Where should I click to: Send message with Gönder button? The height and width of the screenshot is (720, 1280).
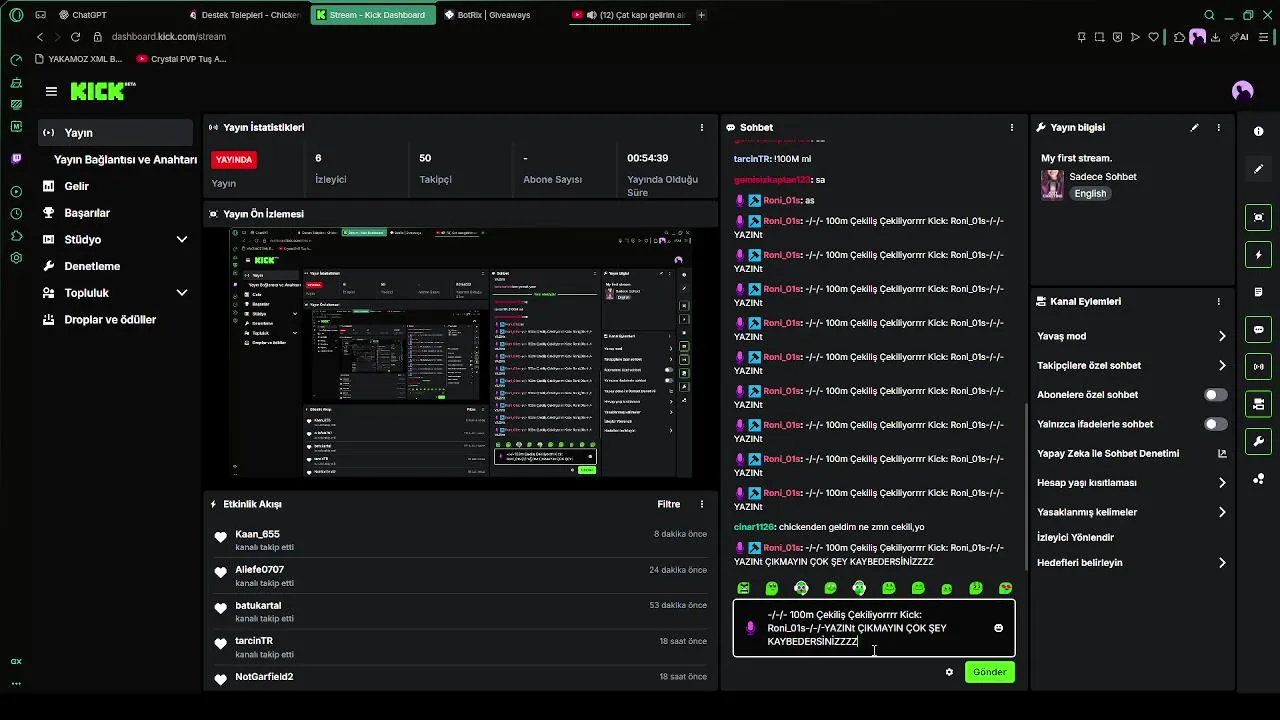pos(990,672)
